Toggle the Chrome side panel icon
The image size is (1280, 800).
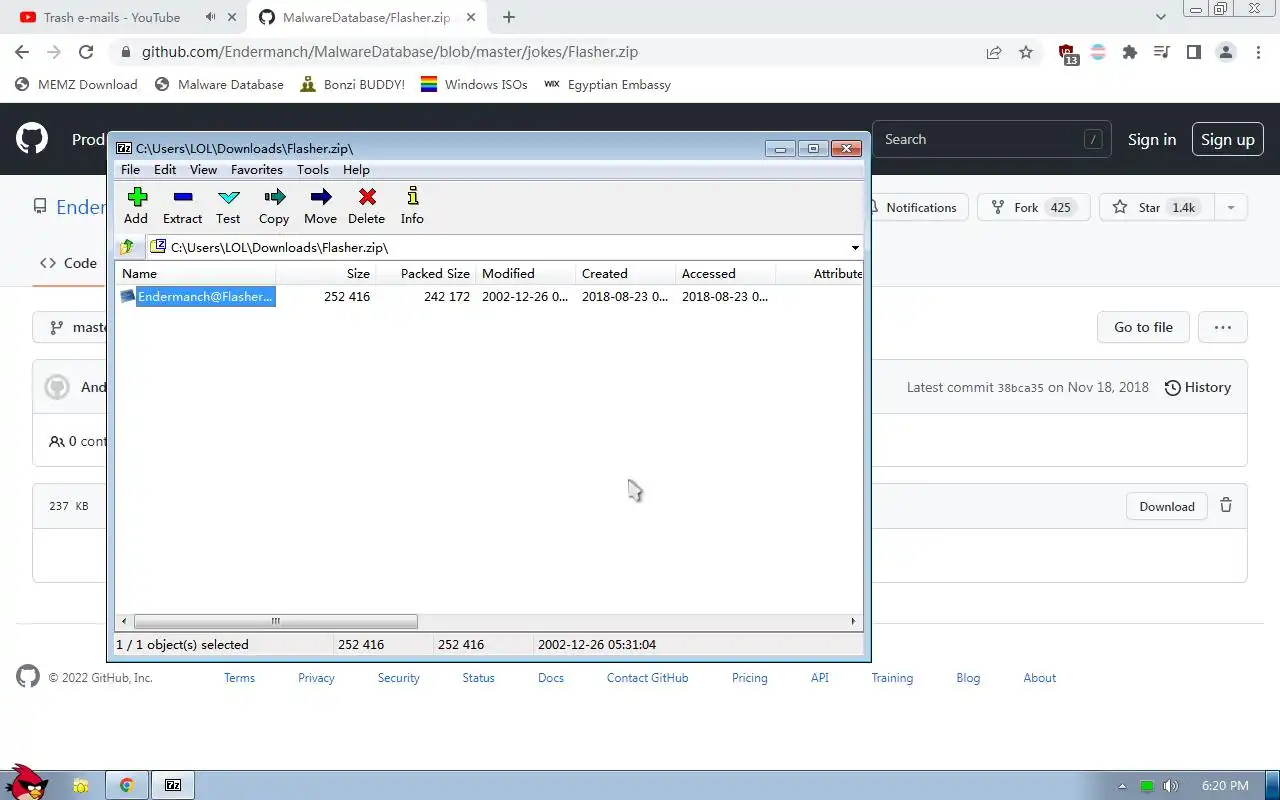pyautogui.click(x=1194, y=52)
